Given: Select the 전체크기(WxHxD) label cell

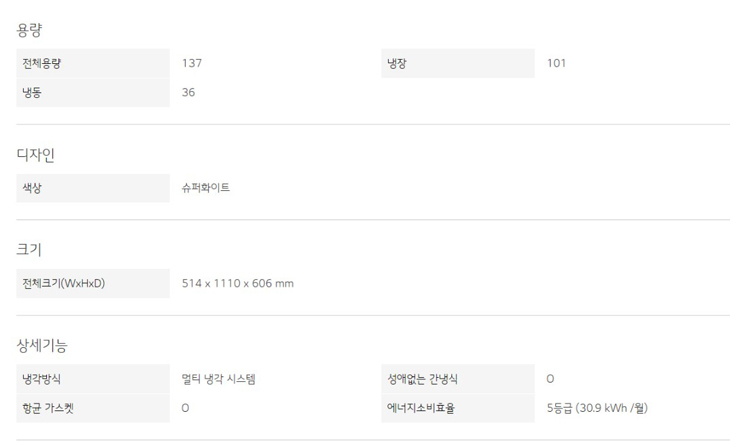Looking at the screenshot, I should tap(93, 283).
